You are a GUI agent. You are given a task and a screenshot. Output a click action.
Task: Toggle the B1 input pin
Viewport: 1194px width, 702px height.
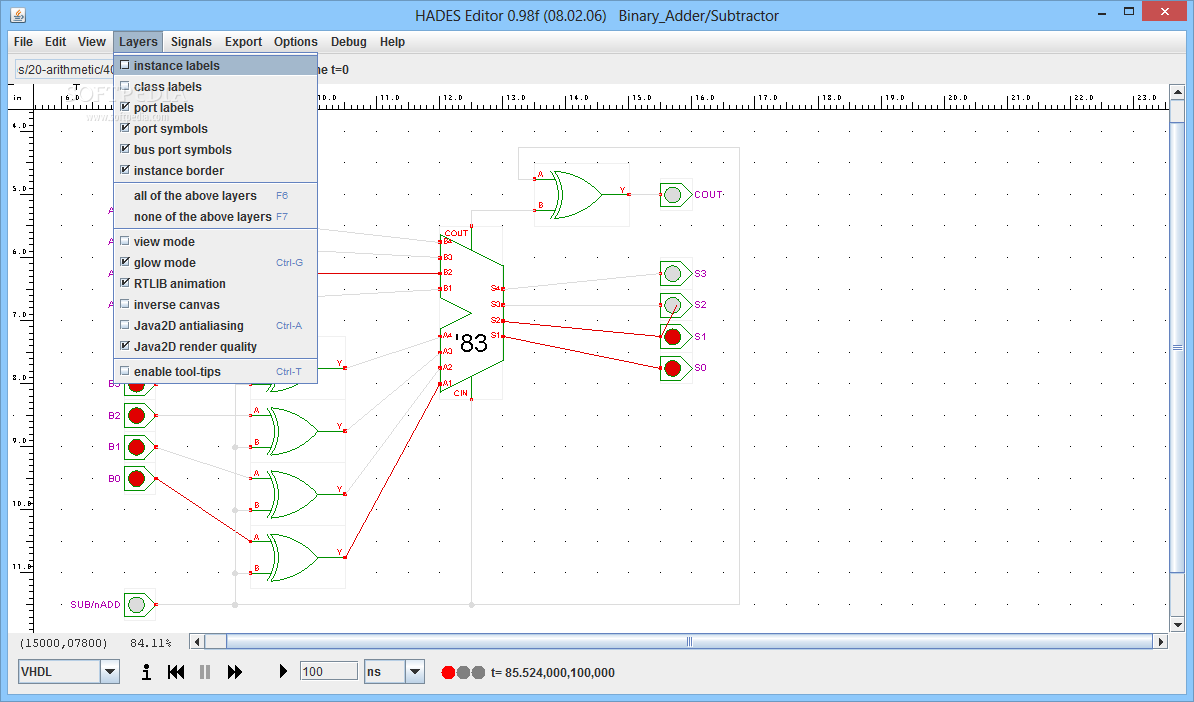pos(140,447)
